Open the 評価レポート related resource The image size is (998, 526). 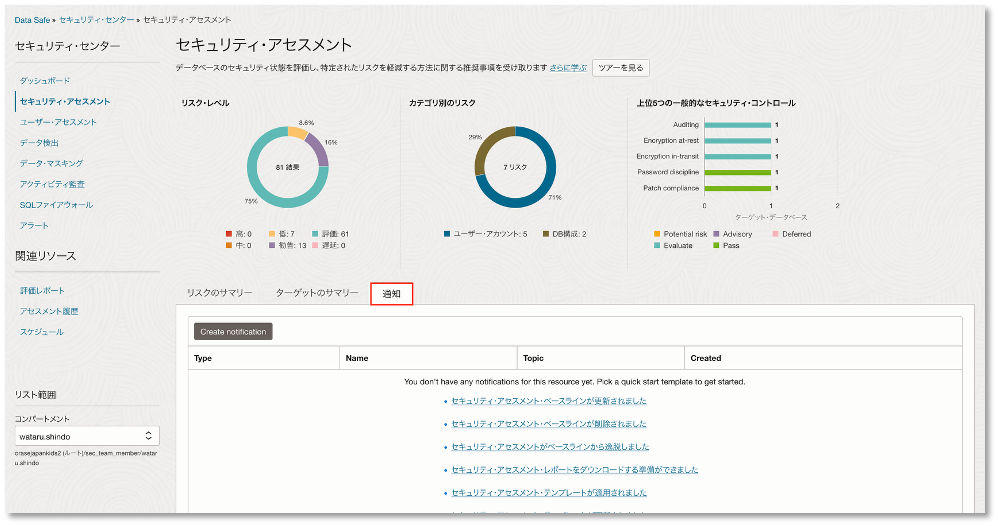tap(42, 290)
